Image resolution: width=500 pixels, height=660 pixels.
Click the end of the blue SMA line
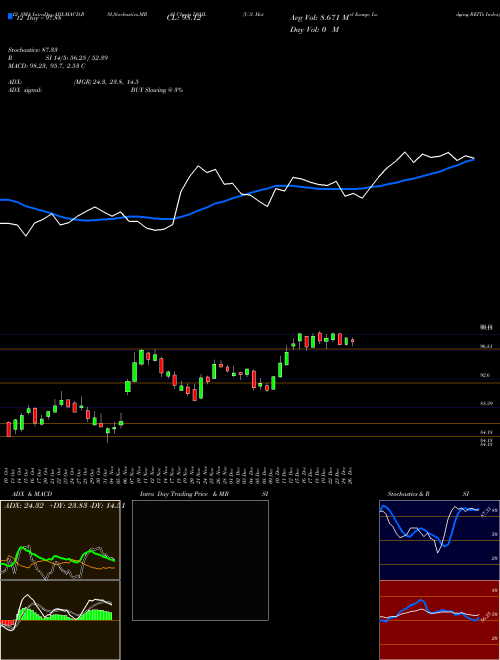474,159
